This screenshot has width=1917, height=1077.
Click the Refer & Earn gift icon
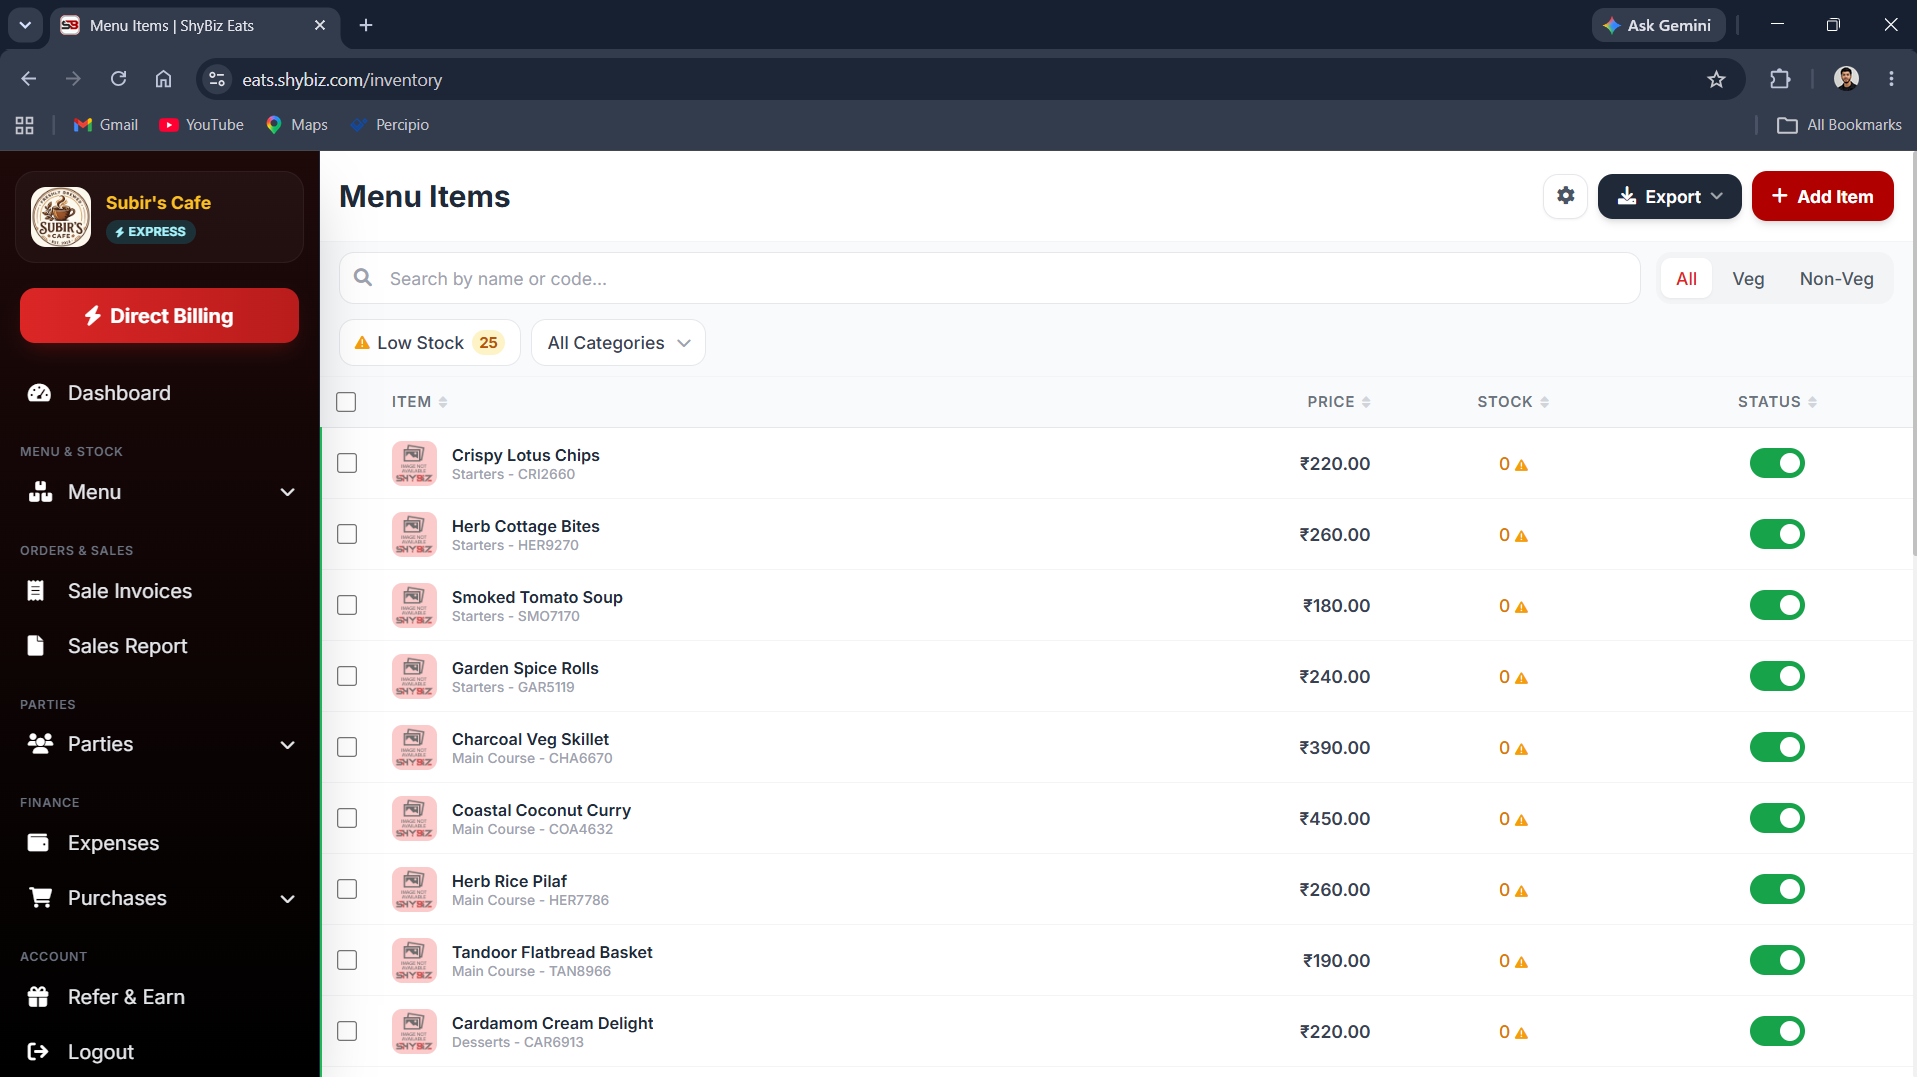point(38,996)
